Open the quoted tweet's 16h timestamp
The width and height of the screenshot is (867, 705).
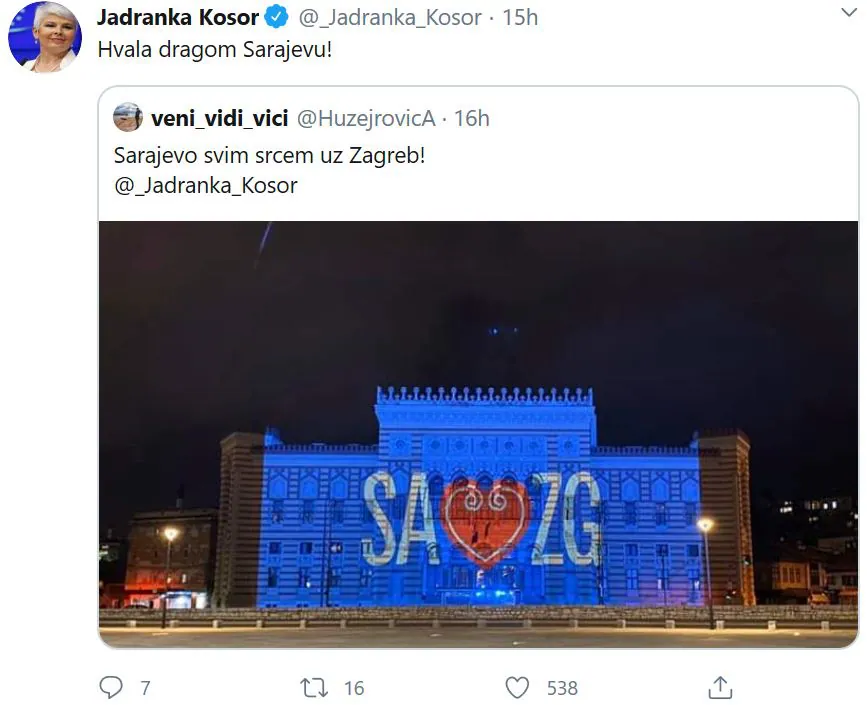pos(472,118)
